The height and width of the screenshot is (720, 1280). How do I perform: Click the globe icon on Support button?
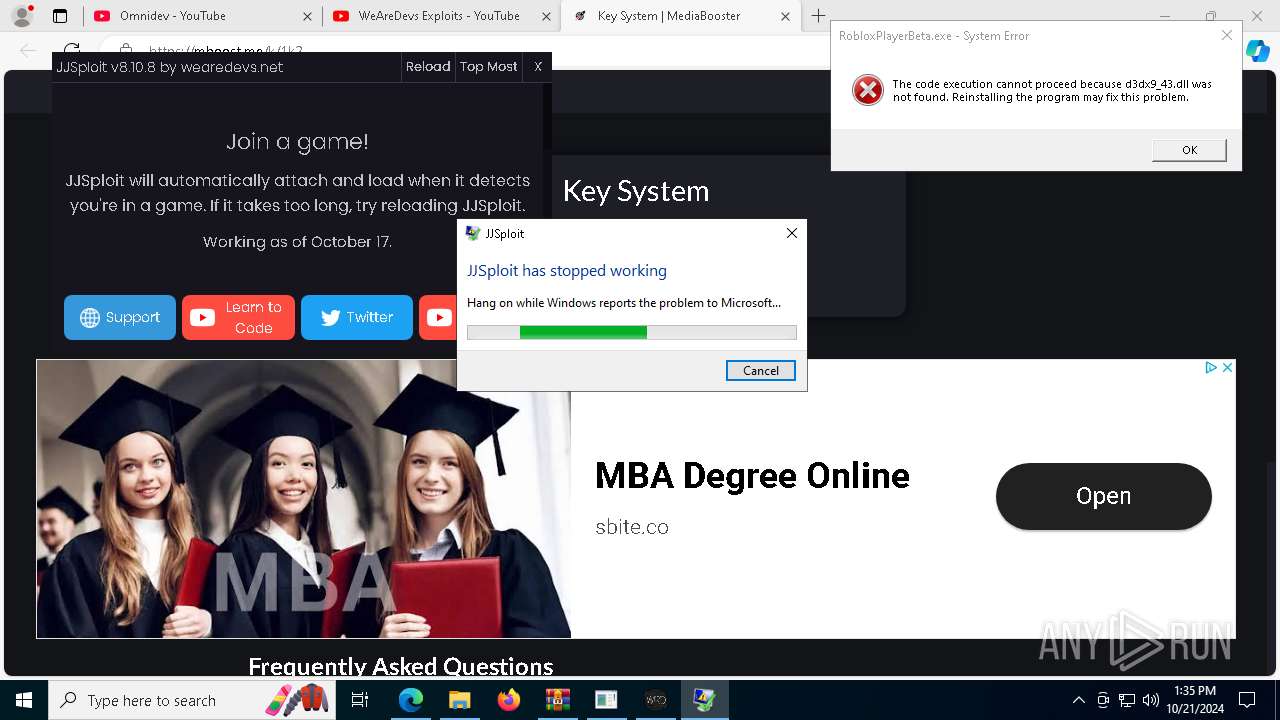pyautogui.click(x=90, y=318)
